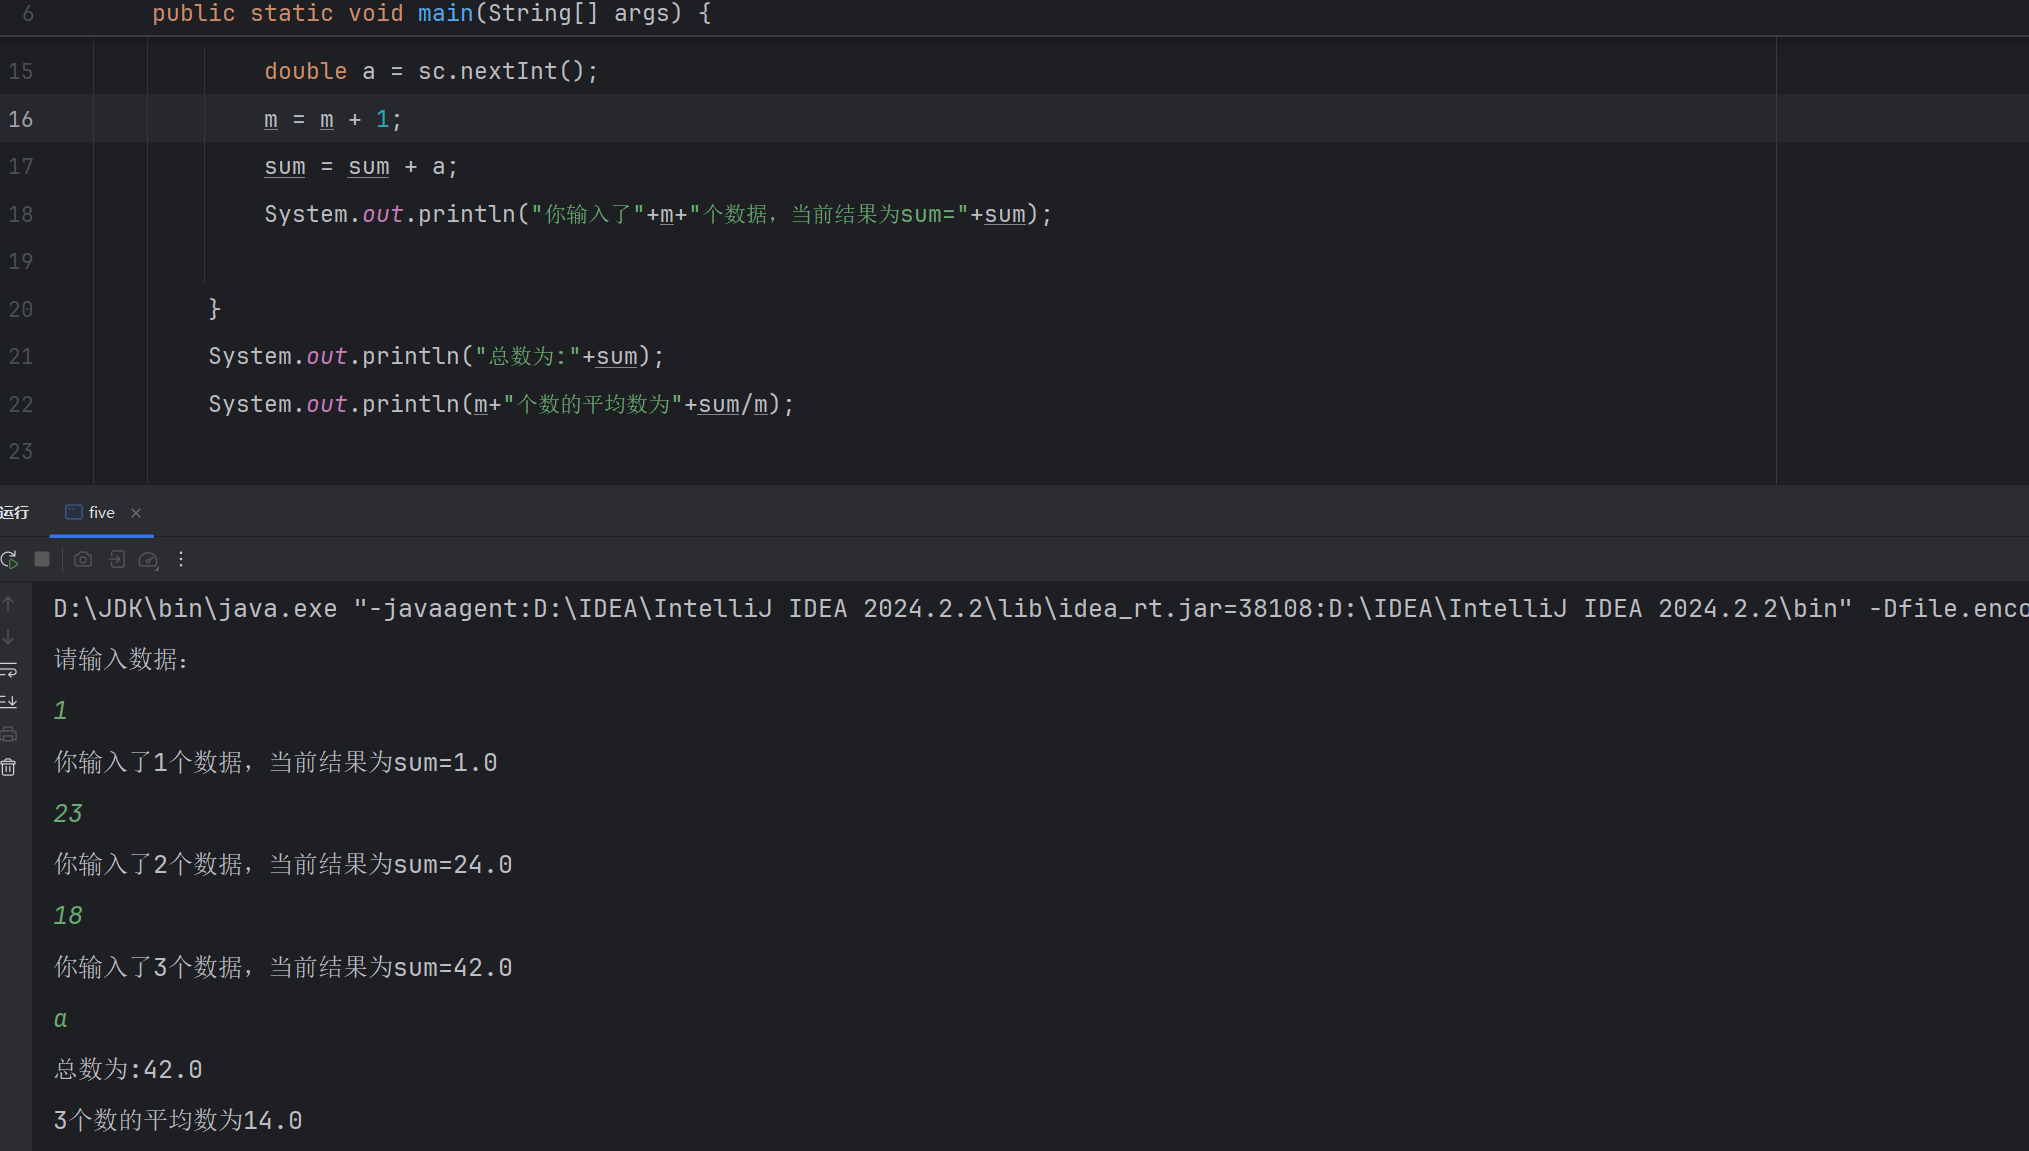Navigate up the stack trace arrow
The width and height of the screenshot is (2029, 1151).
point(9,604)
